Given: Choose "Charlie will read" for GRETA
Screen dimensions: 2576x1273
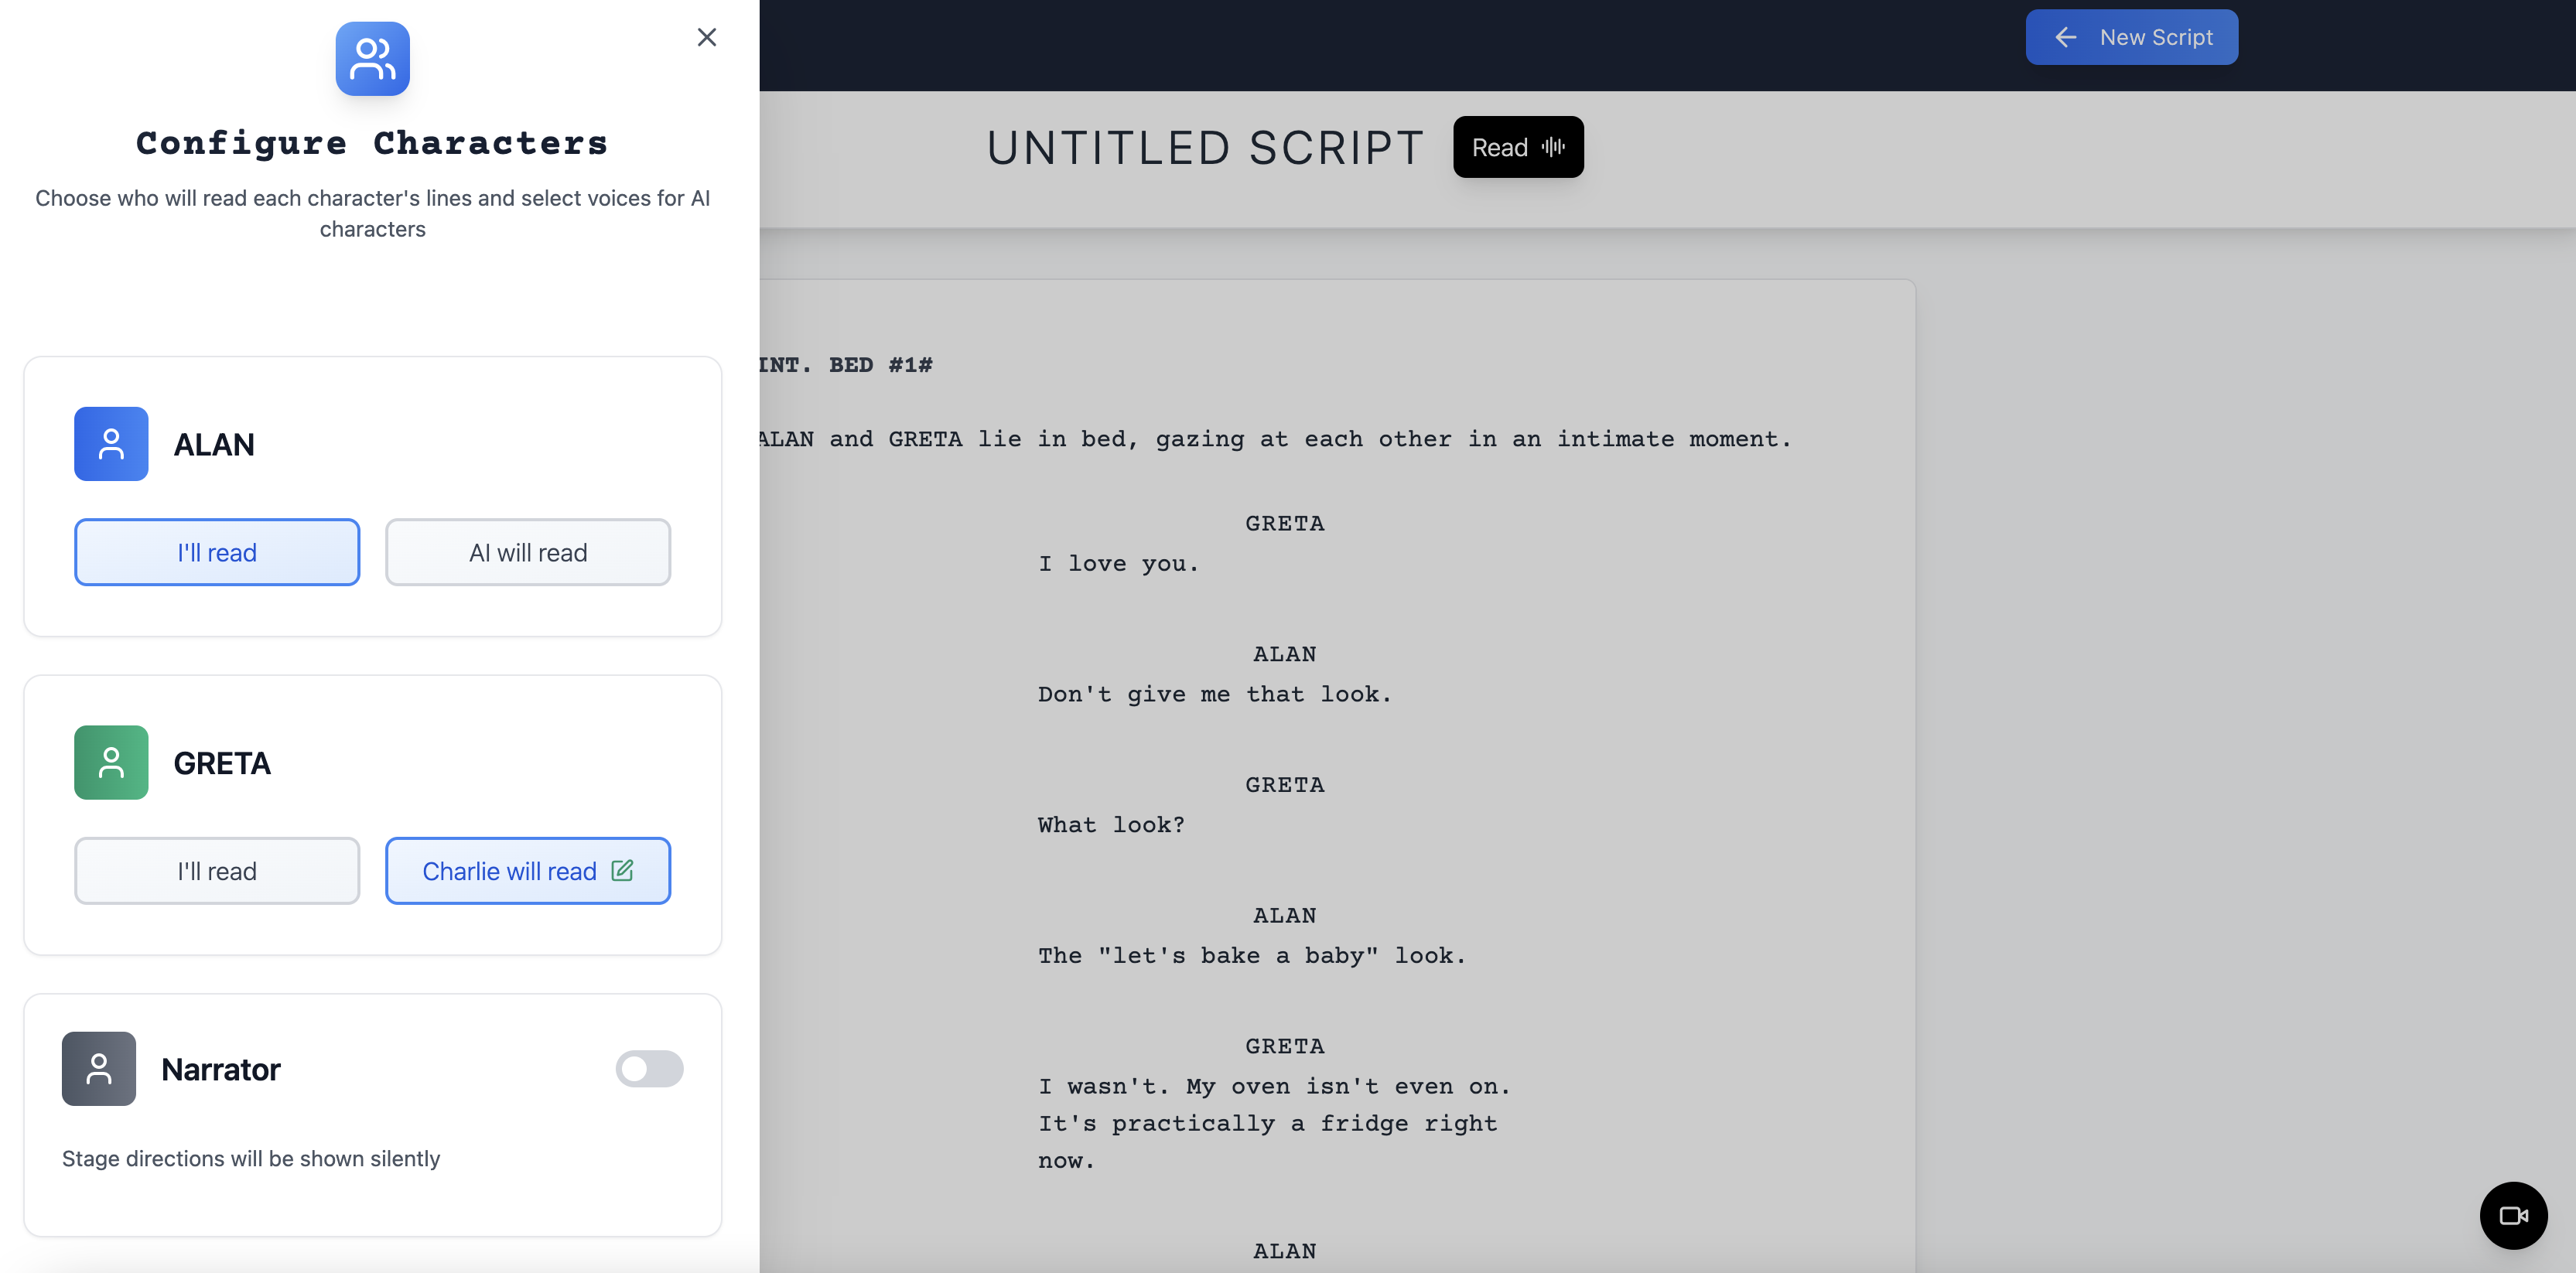Looking at the screenshot, I should [508, 871].
